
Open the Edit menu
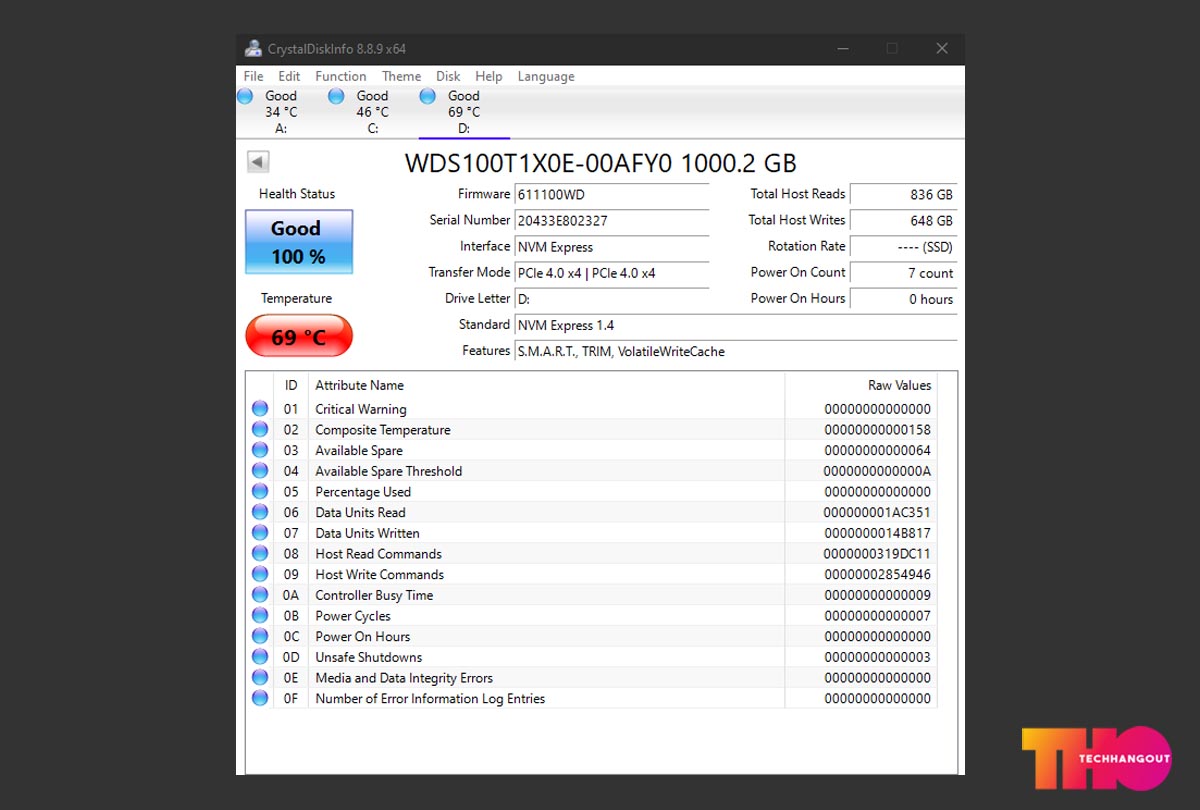point(289,76)
